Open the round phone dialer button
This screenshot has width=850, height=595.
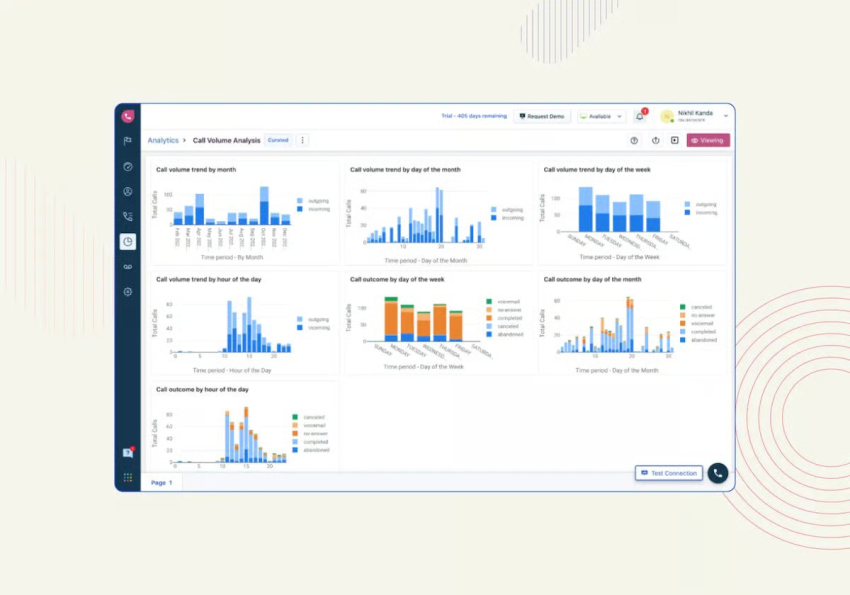tap(717, 473)
